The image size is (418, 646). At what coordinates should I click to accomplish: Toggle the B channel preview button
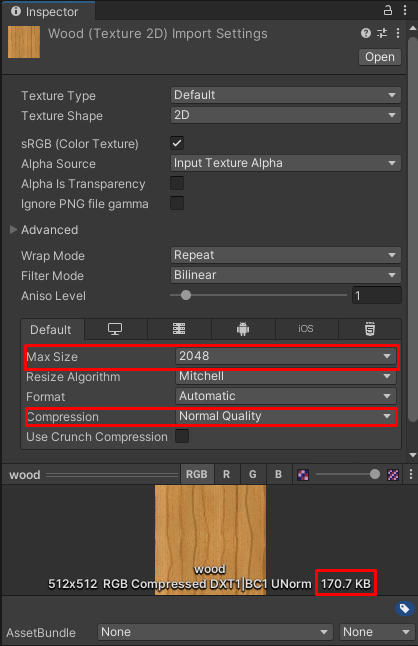pos(278,475)
